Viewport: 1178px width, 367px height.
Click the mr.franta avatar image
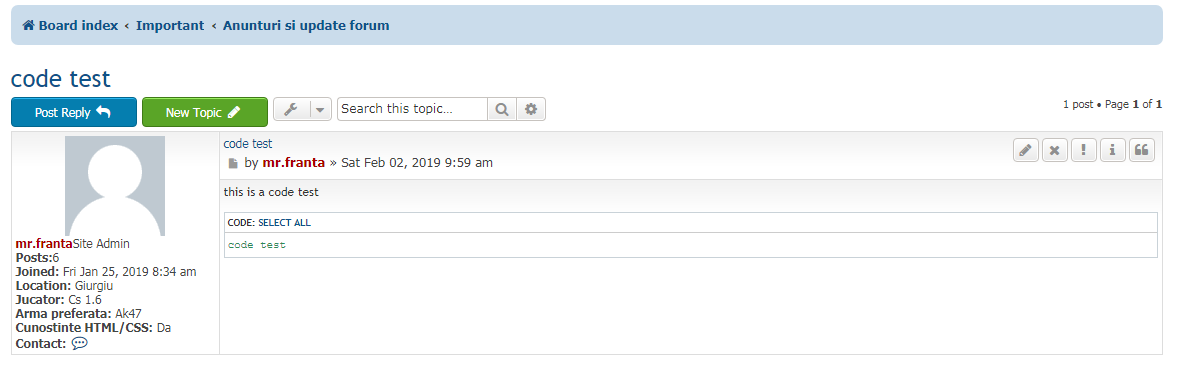115,186
